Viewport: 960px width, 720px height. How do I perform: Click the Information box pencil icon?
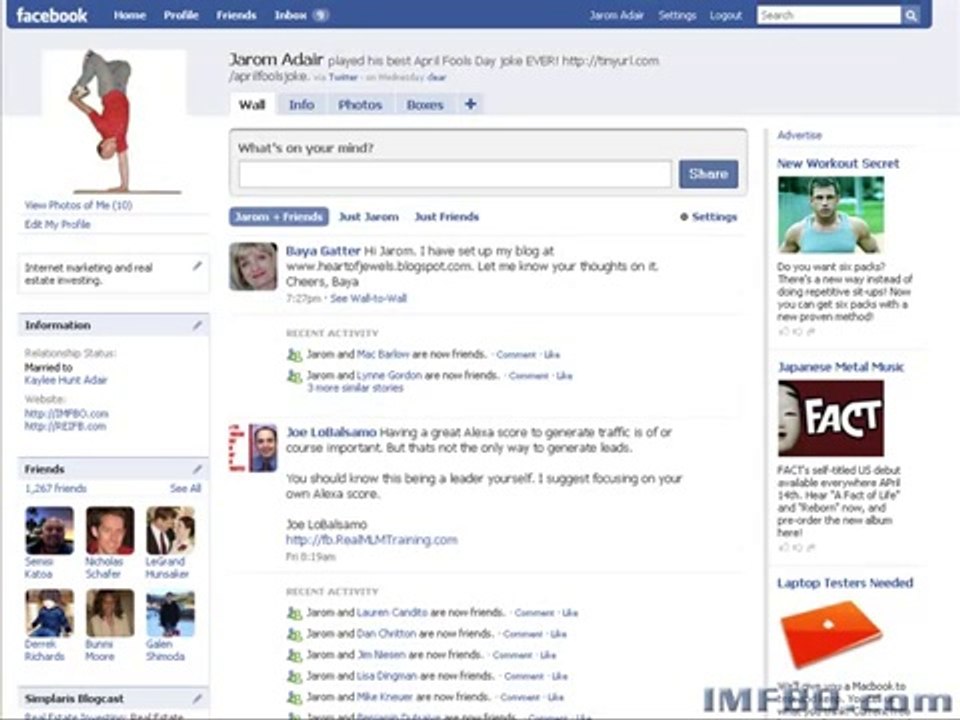point(197,325)
